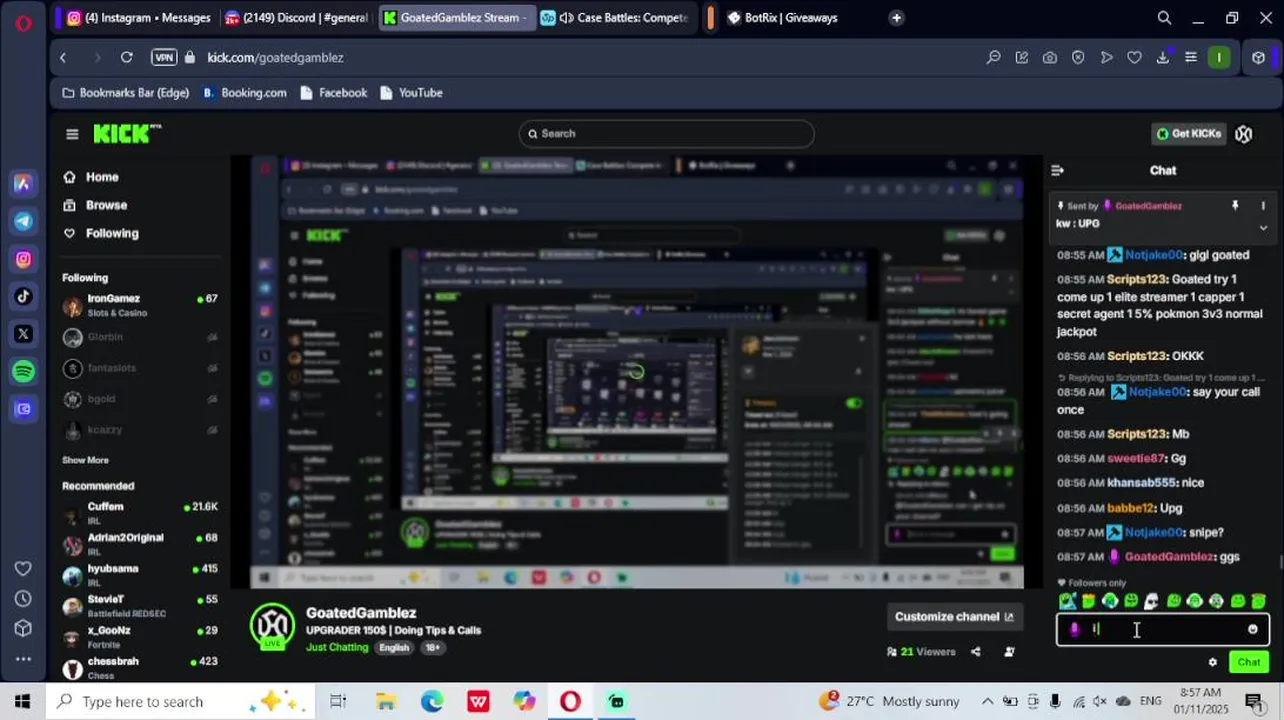
Task: Insert the first quick emote in the row
Action: pyautogui.click(x=1067, y=601)
